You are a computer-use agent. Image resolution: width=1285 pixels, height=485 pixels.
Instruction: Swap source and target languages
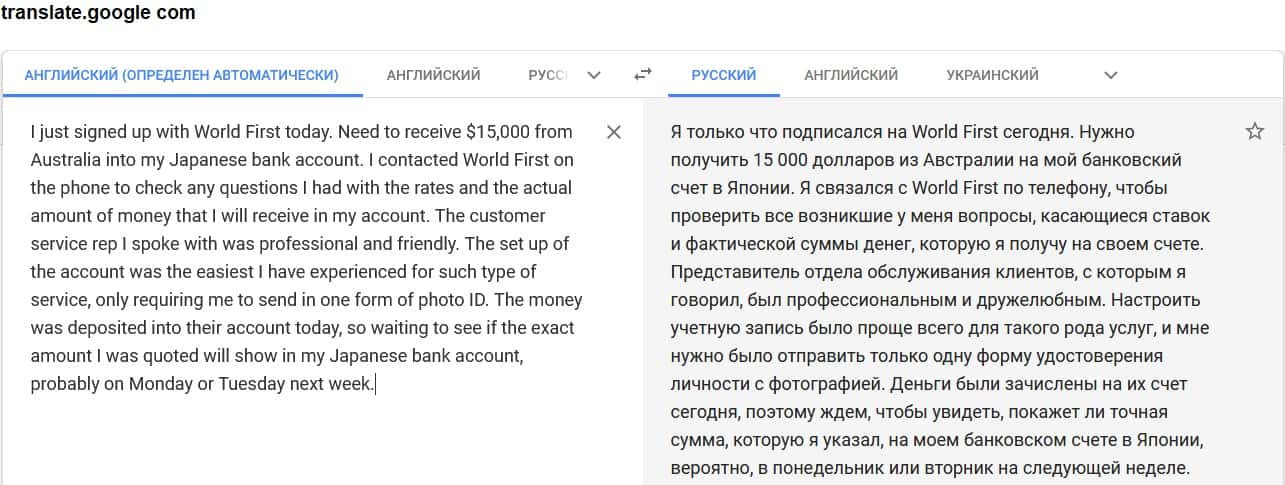(643, 75)
